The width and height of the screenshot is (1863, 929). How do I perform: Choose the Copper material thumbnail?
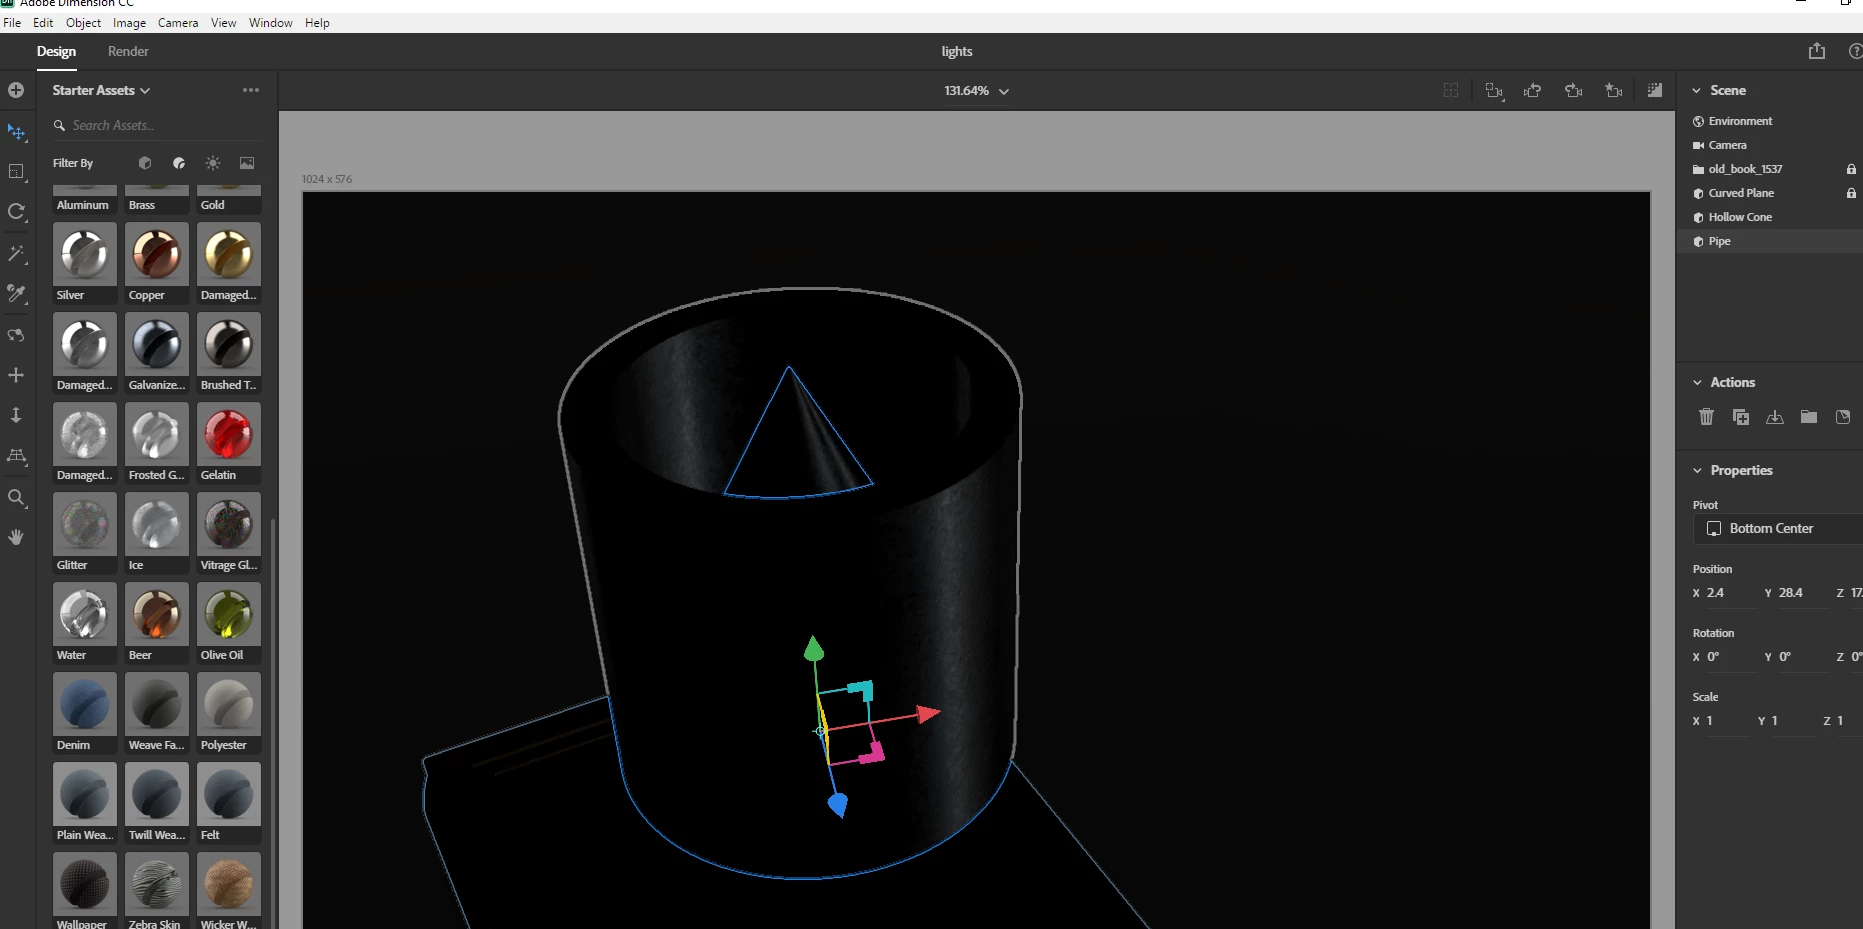click(157, 253)
